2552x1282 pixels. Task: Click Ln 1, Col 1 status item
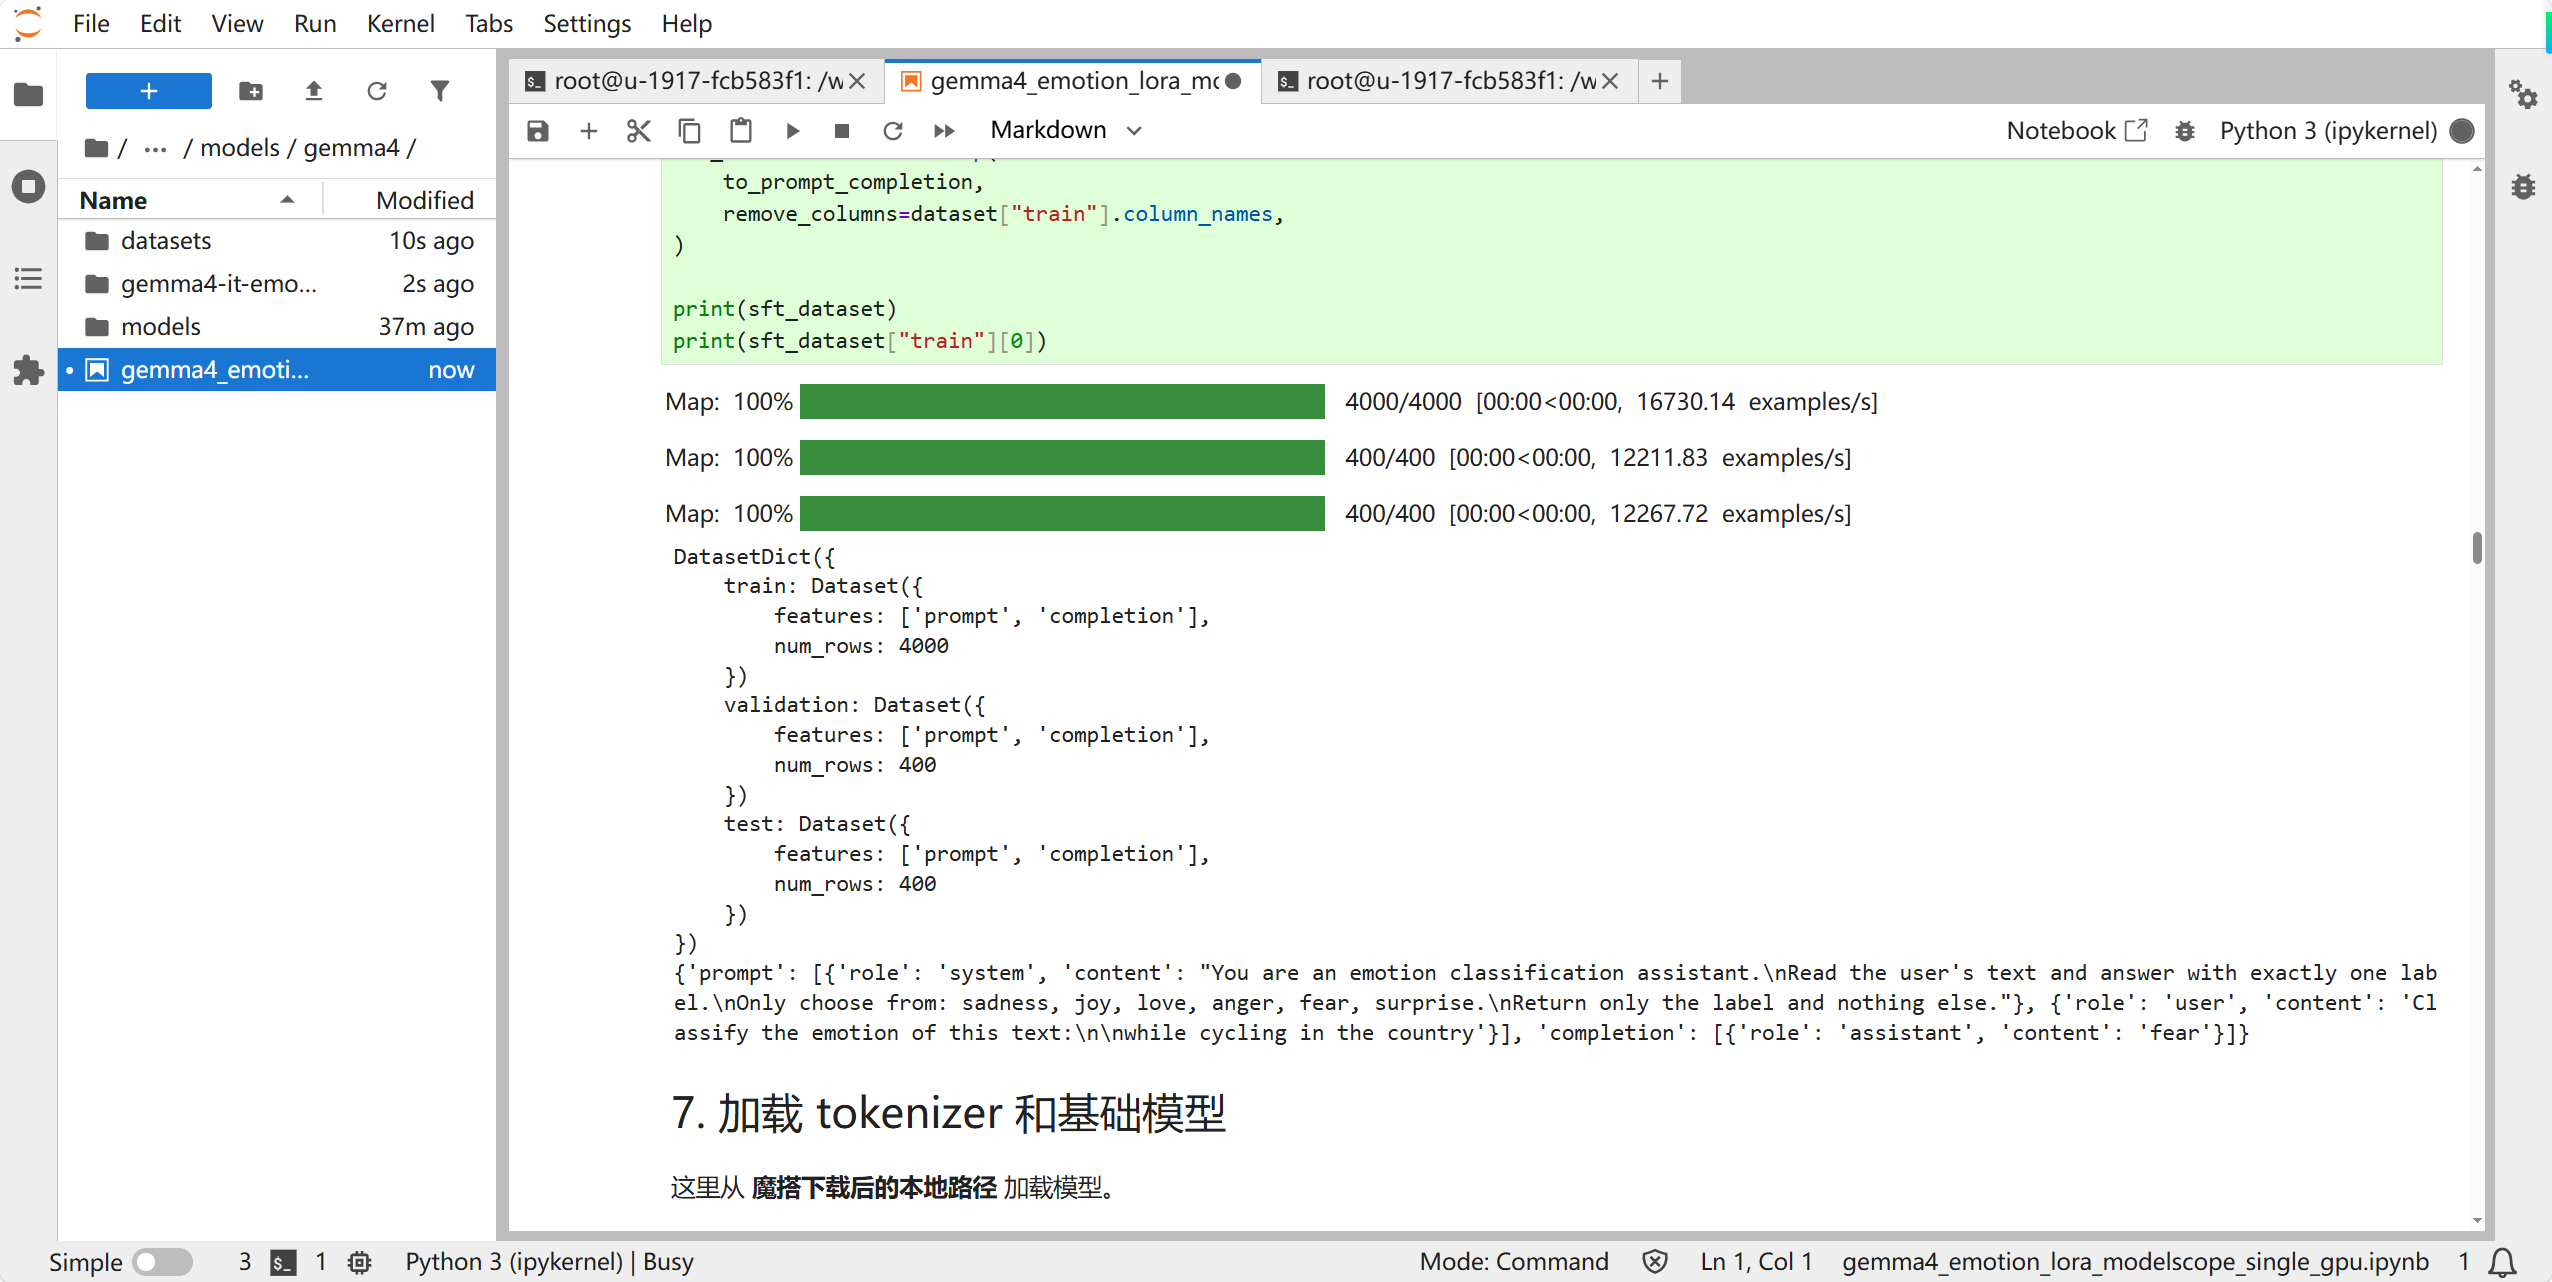coord(1757,1262)
